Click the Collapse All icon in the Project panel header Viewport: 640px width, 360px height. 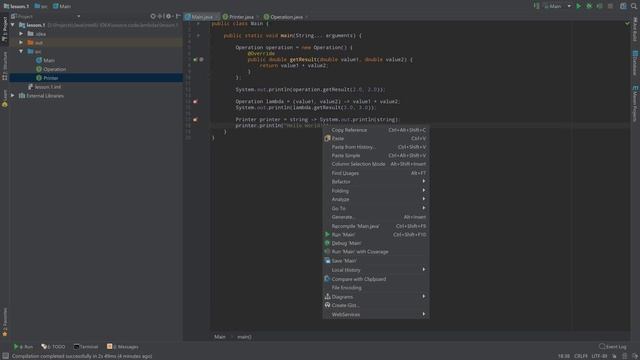pos(160,16)
